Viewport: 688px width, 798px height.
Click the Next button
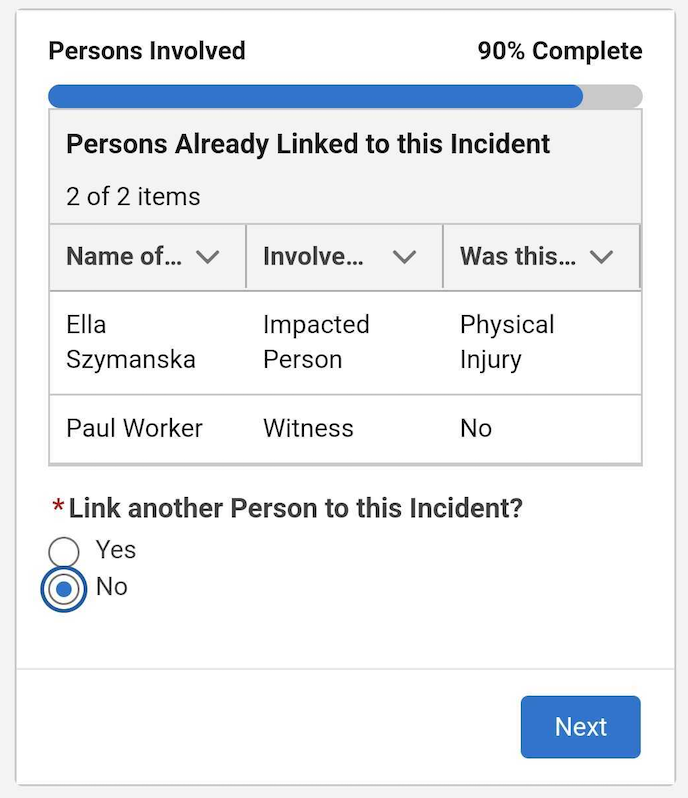pyautogui.click(x=581, y=727)
